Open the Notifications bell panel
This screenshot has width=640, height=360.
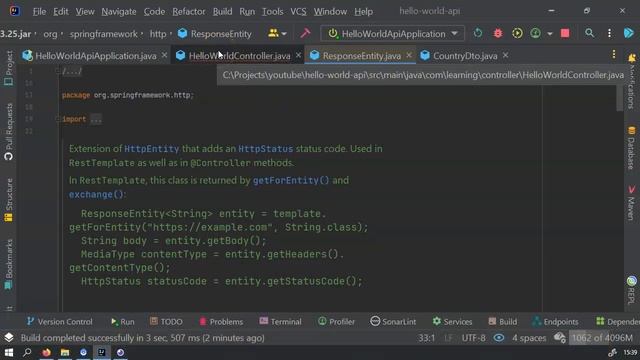(632, 58)
